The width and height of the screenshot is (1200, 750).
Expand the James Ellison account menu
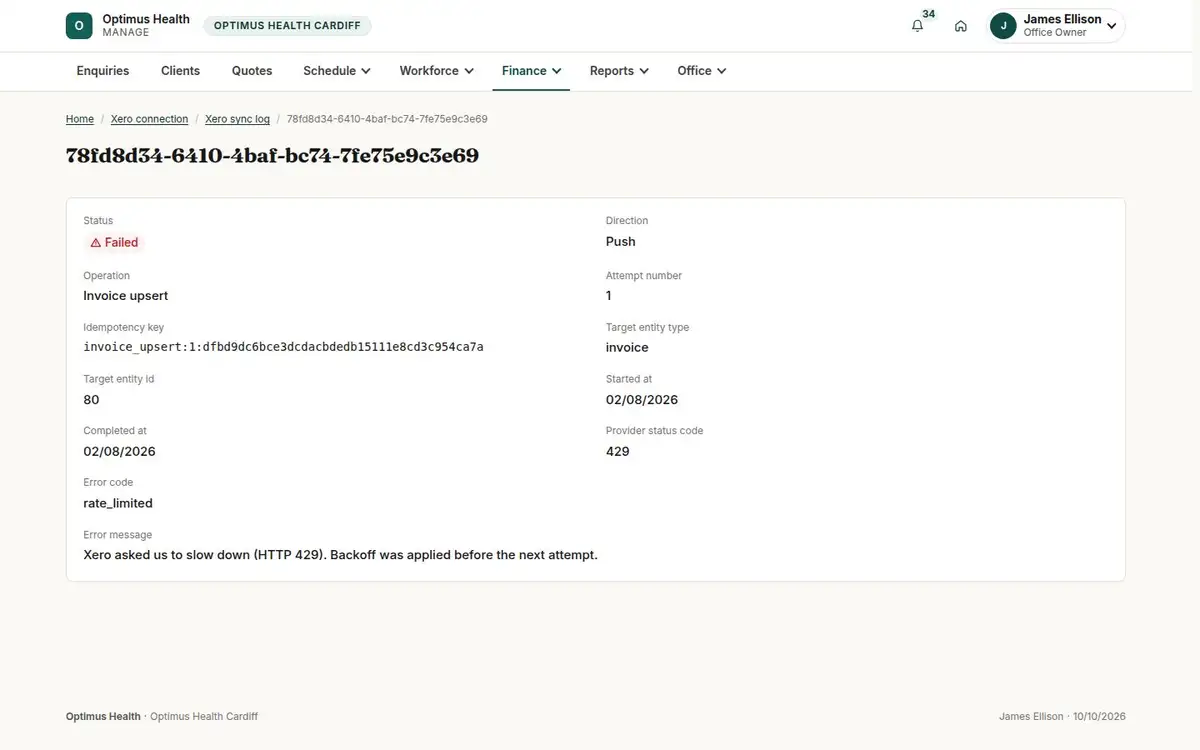1056,26
